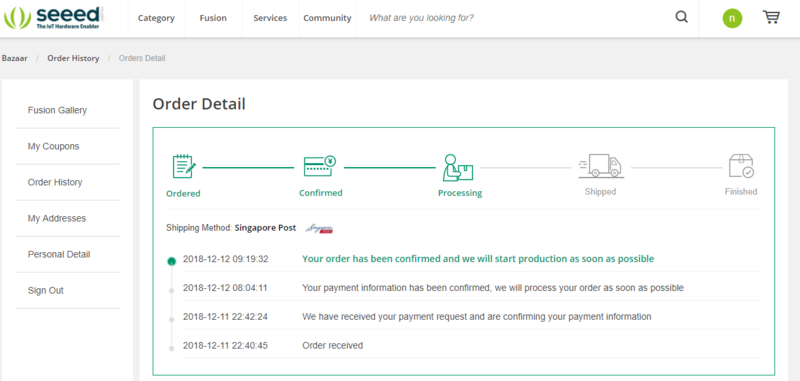Open the green user avatar icon
The height and width of the screenshot is (381, 800).
point(732,18)
